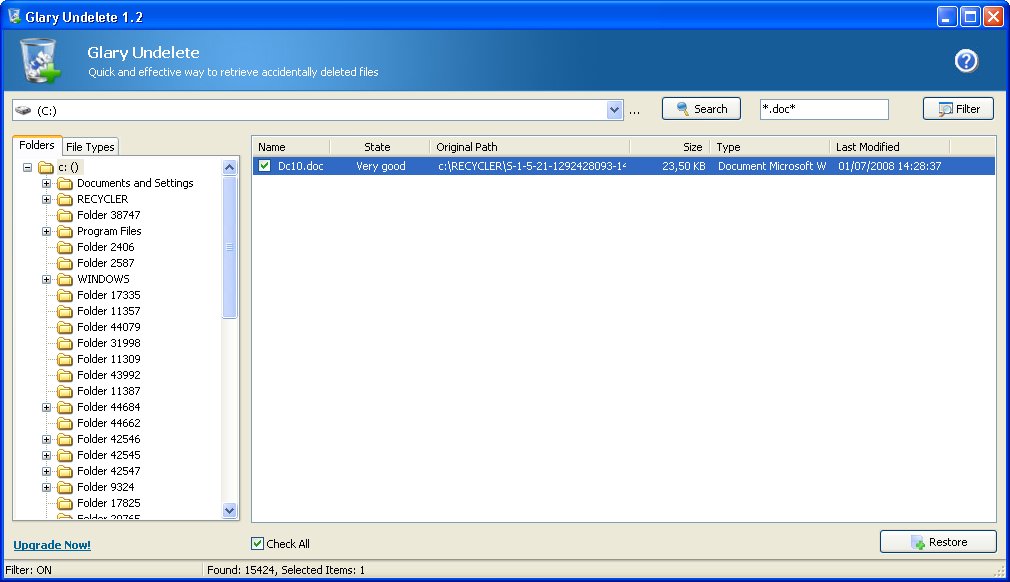The height and width of the screenshot is (582, 1010).
Task: Expand the Program Files tree node
Action: [x=46, y=231]
